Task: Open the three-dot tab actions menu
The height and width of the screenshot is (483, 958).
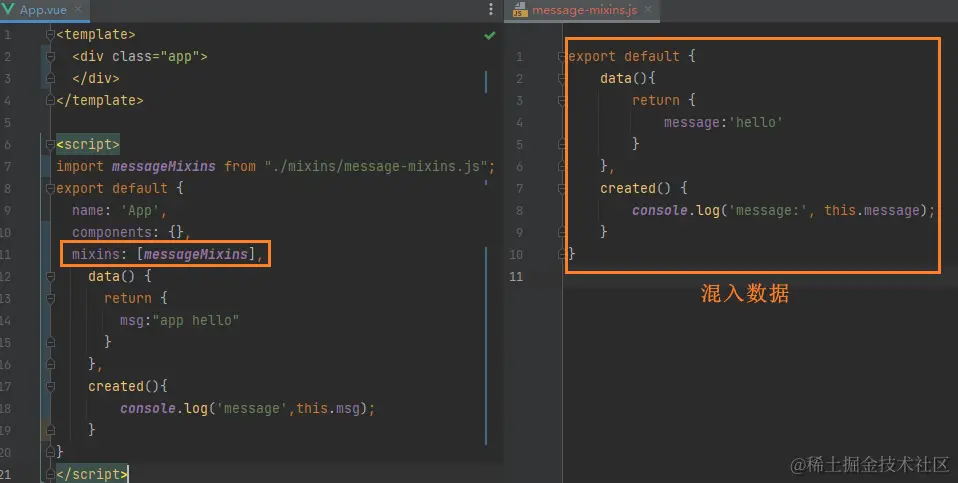Action: [x=491, y=9]
